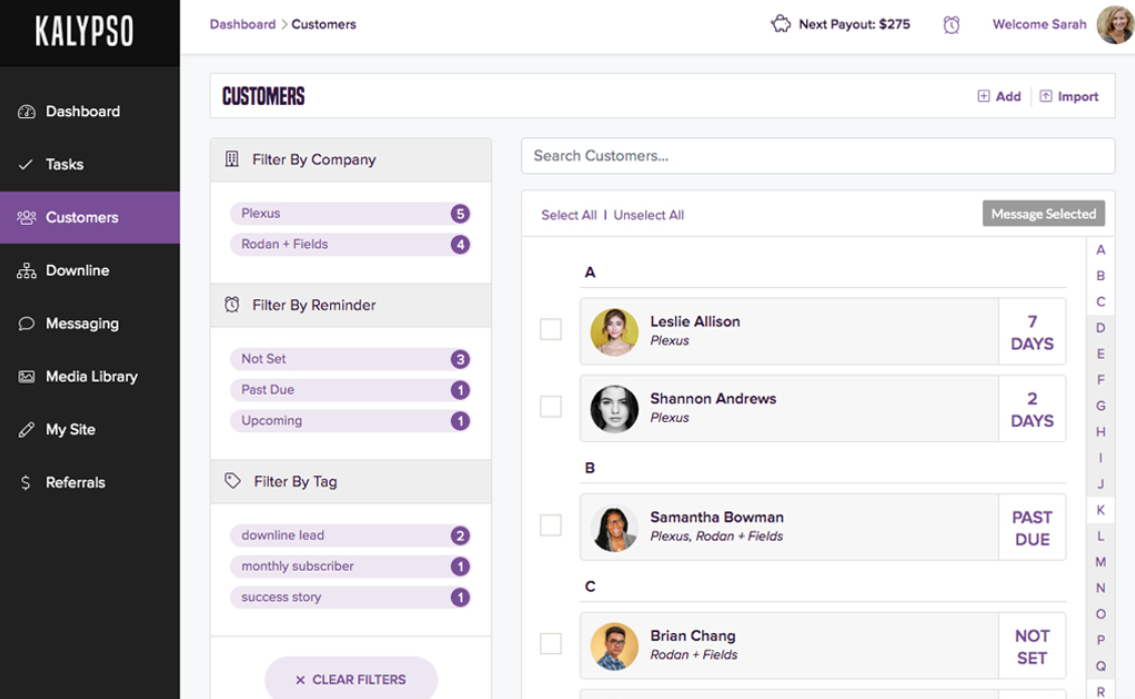
Task: Click the My Site pencil icon
Action: [x=27, y=430]
